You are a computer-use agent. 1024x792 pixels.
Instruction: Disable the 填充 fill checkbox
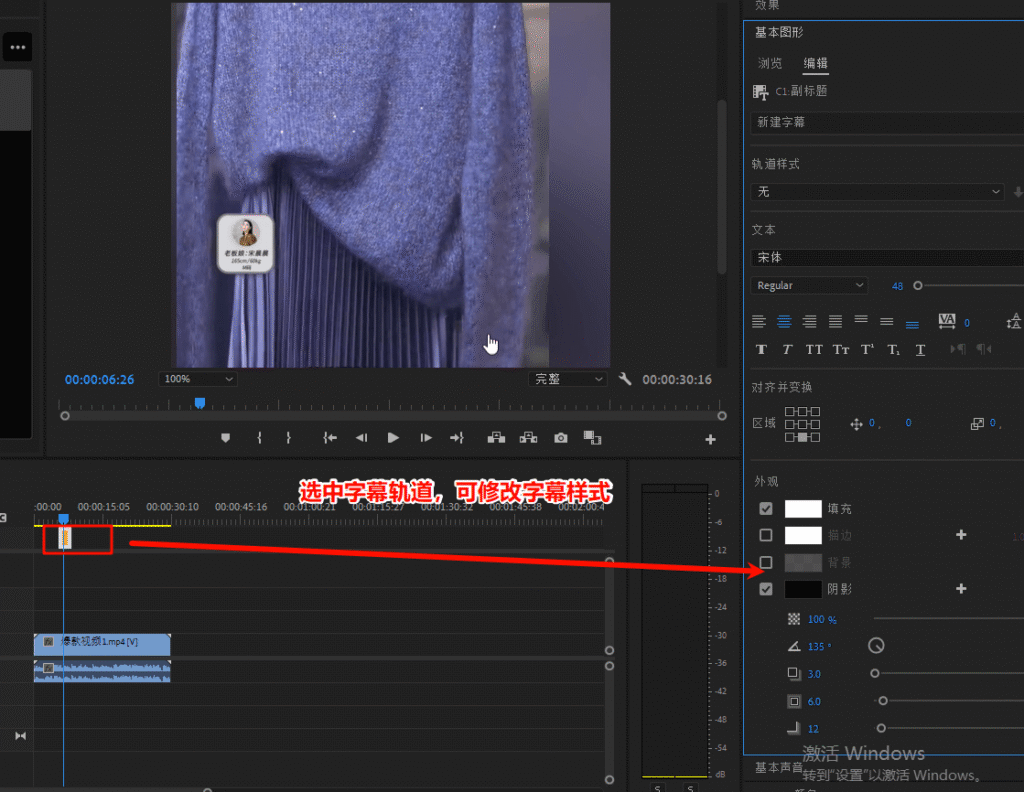coord(766,509)
